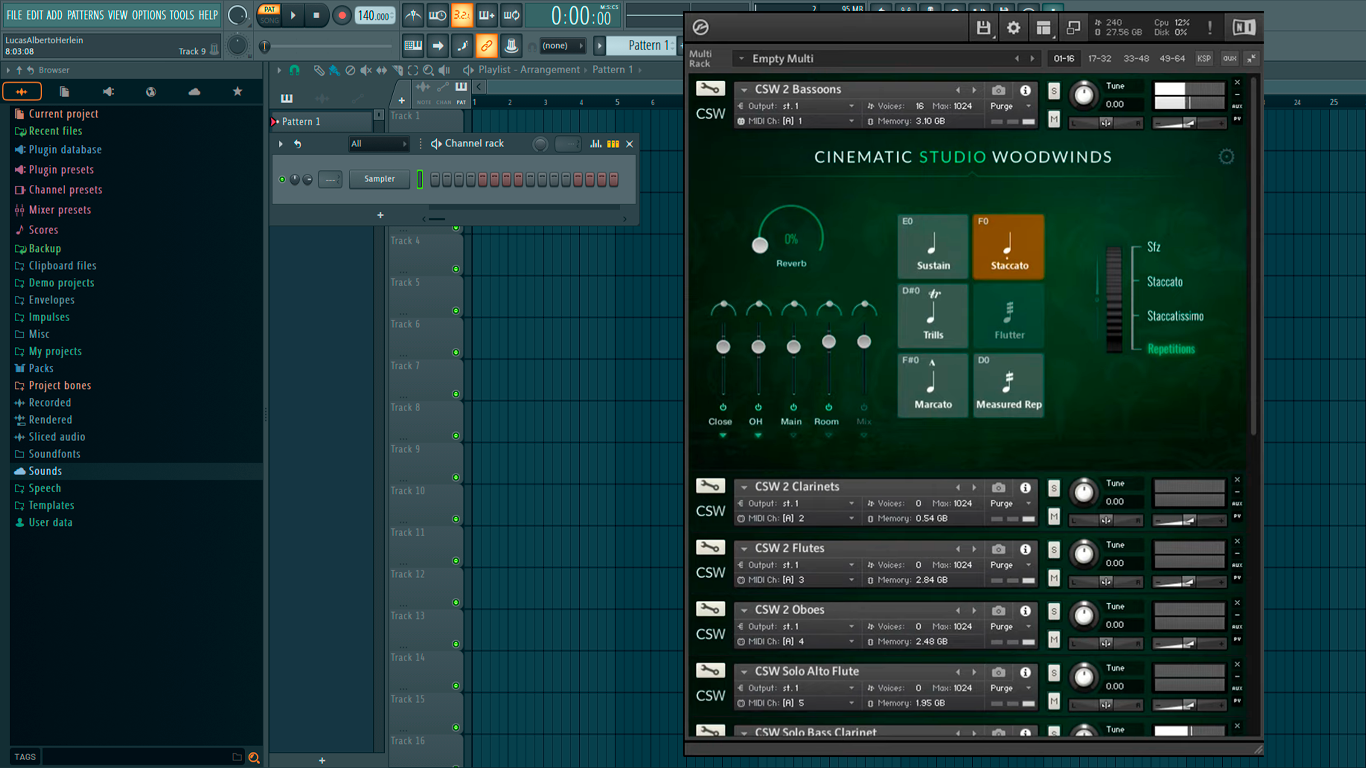Switch the PAT/SONG mode toggle
The height and width of the screenshot is (768, 1366).
point(269,15)
